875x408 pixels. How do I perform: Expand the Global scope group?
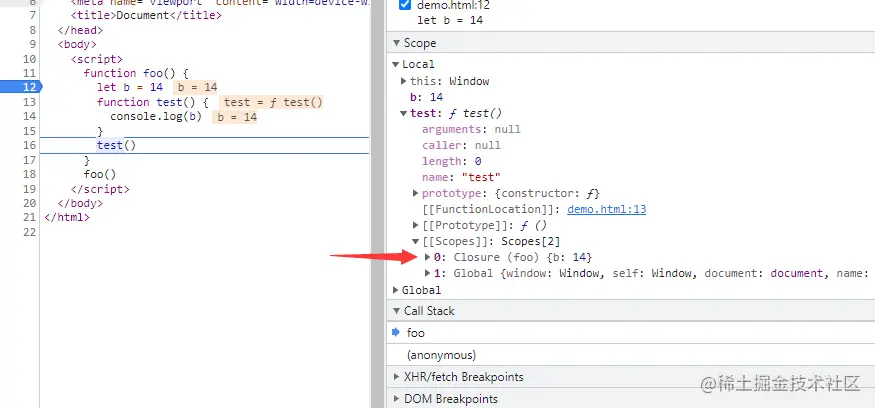(x=396, y=290)
